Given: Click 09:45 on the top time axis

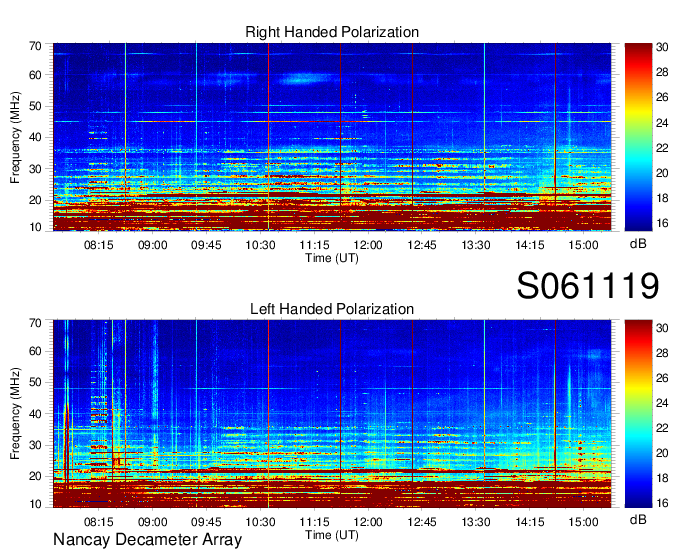Looking at the screenshot, I should [206, 245].
